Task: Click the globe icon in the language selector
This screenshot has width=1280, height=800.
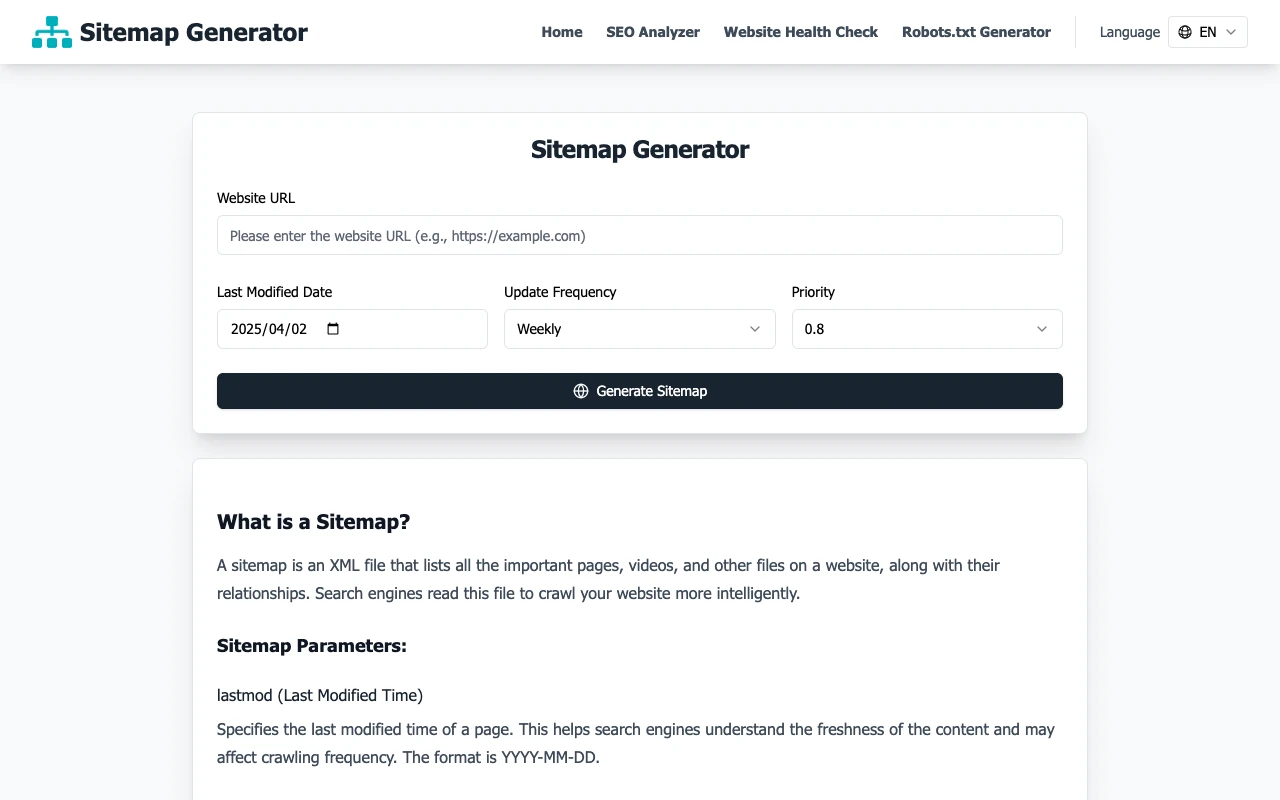Action: coord(1185,31)
